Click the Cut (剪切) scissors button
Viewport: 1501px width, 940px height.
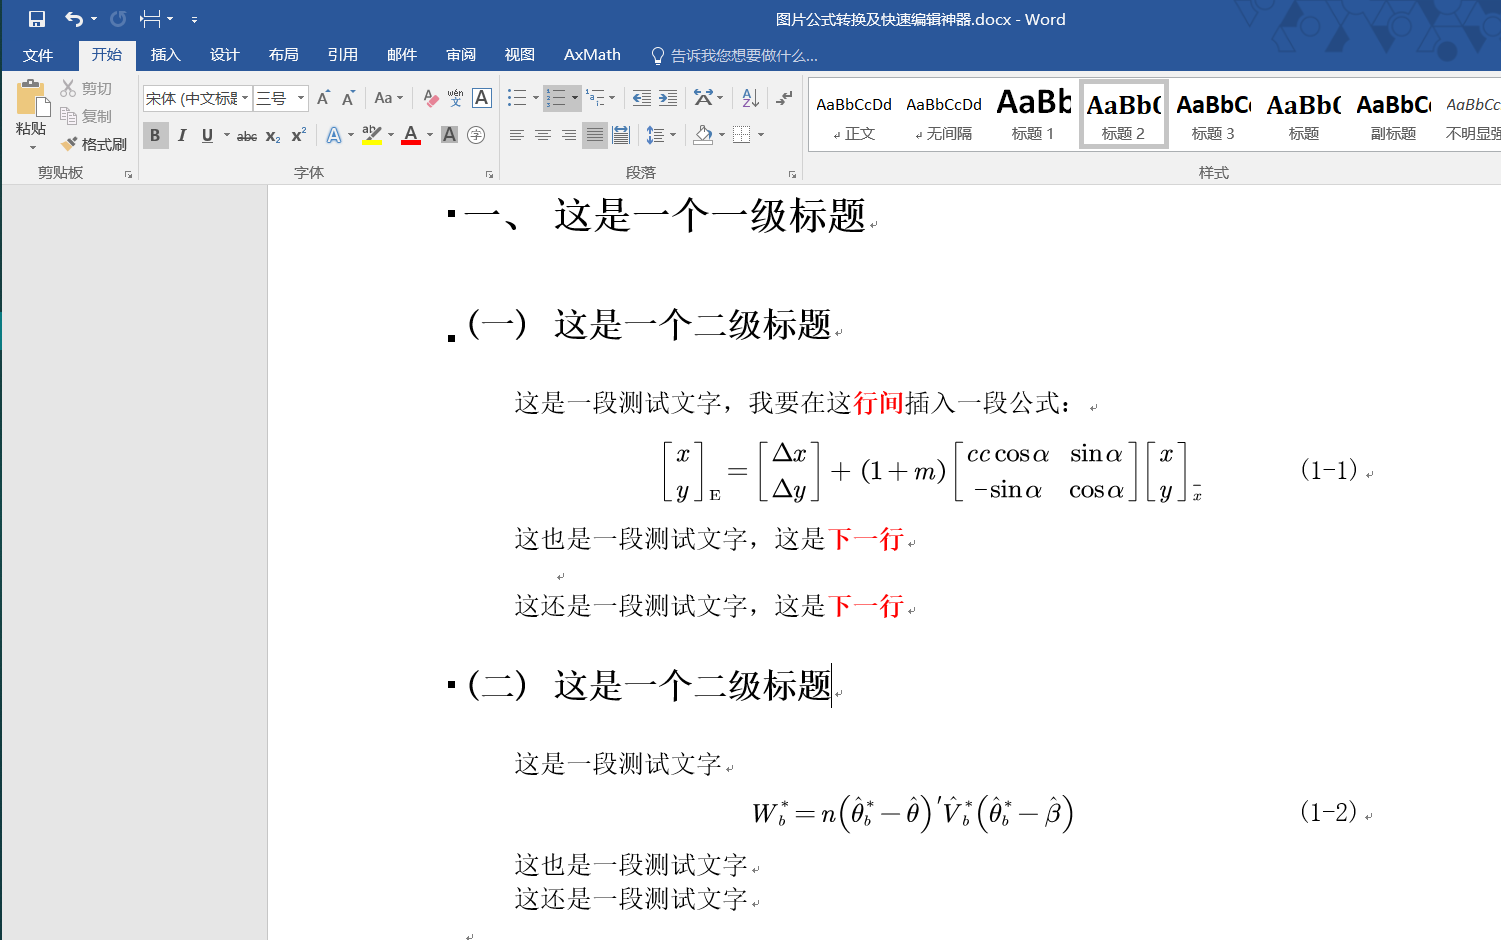[x=86, y=88]
